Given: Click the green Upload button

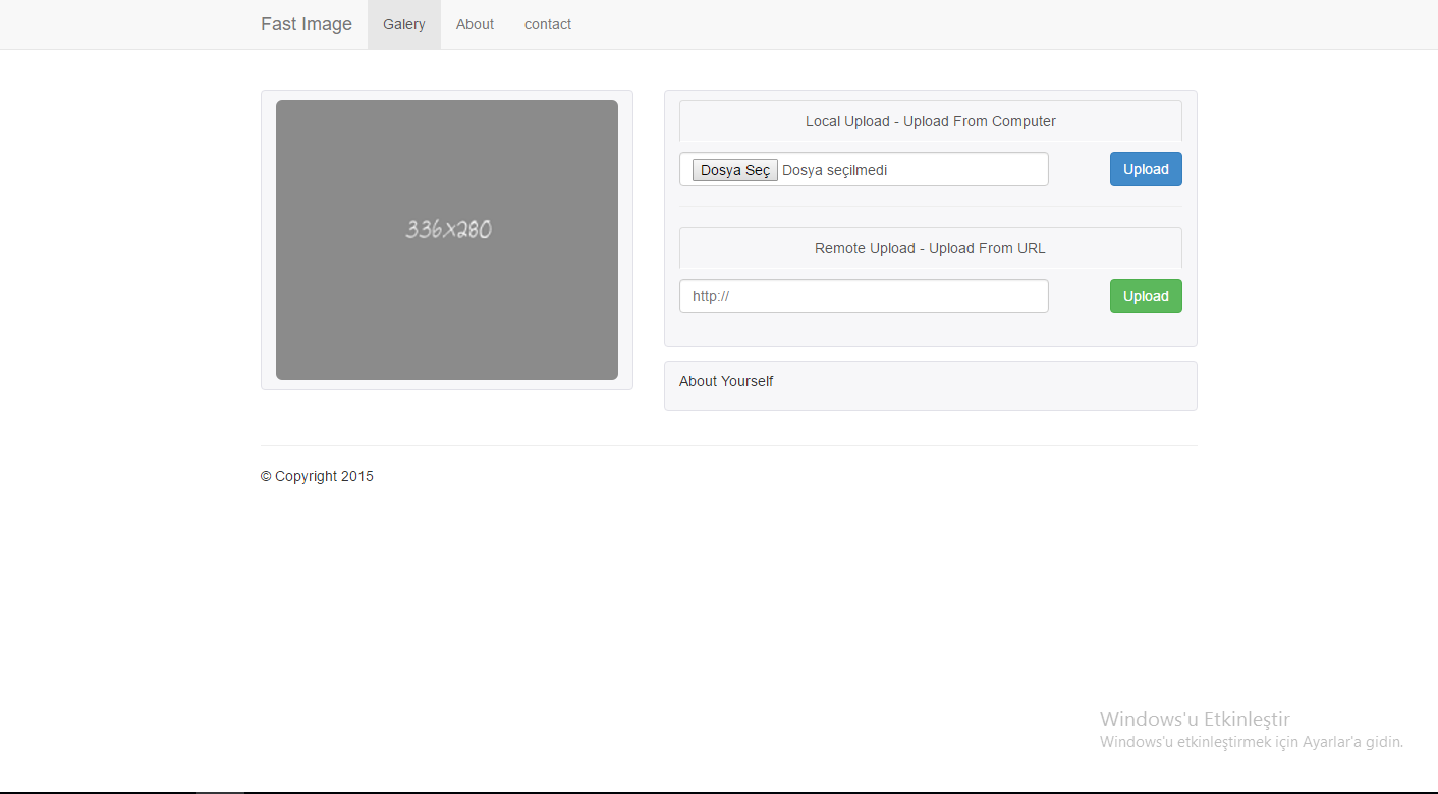Looking at the screenshot, I should [1146, 296].
